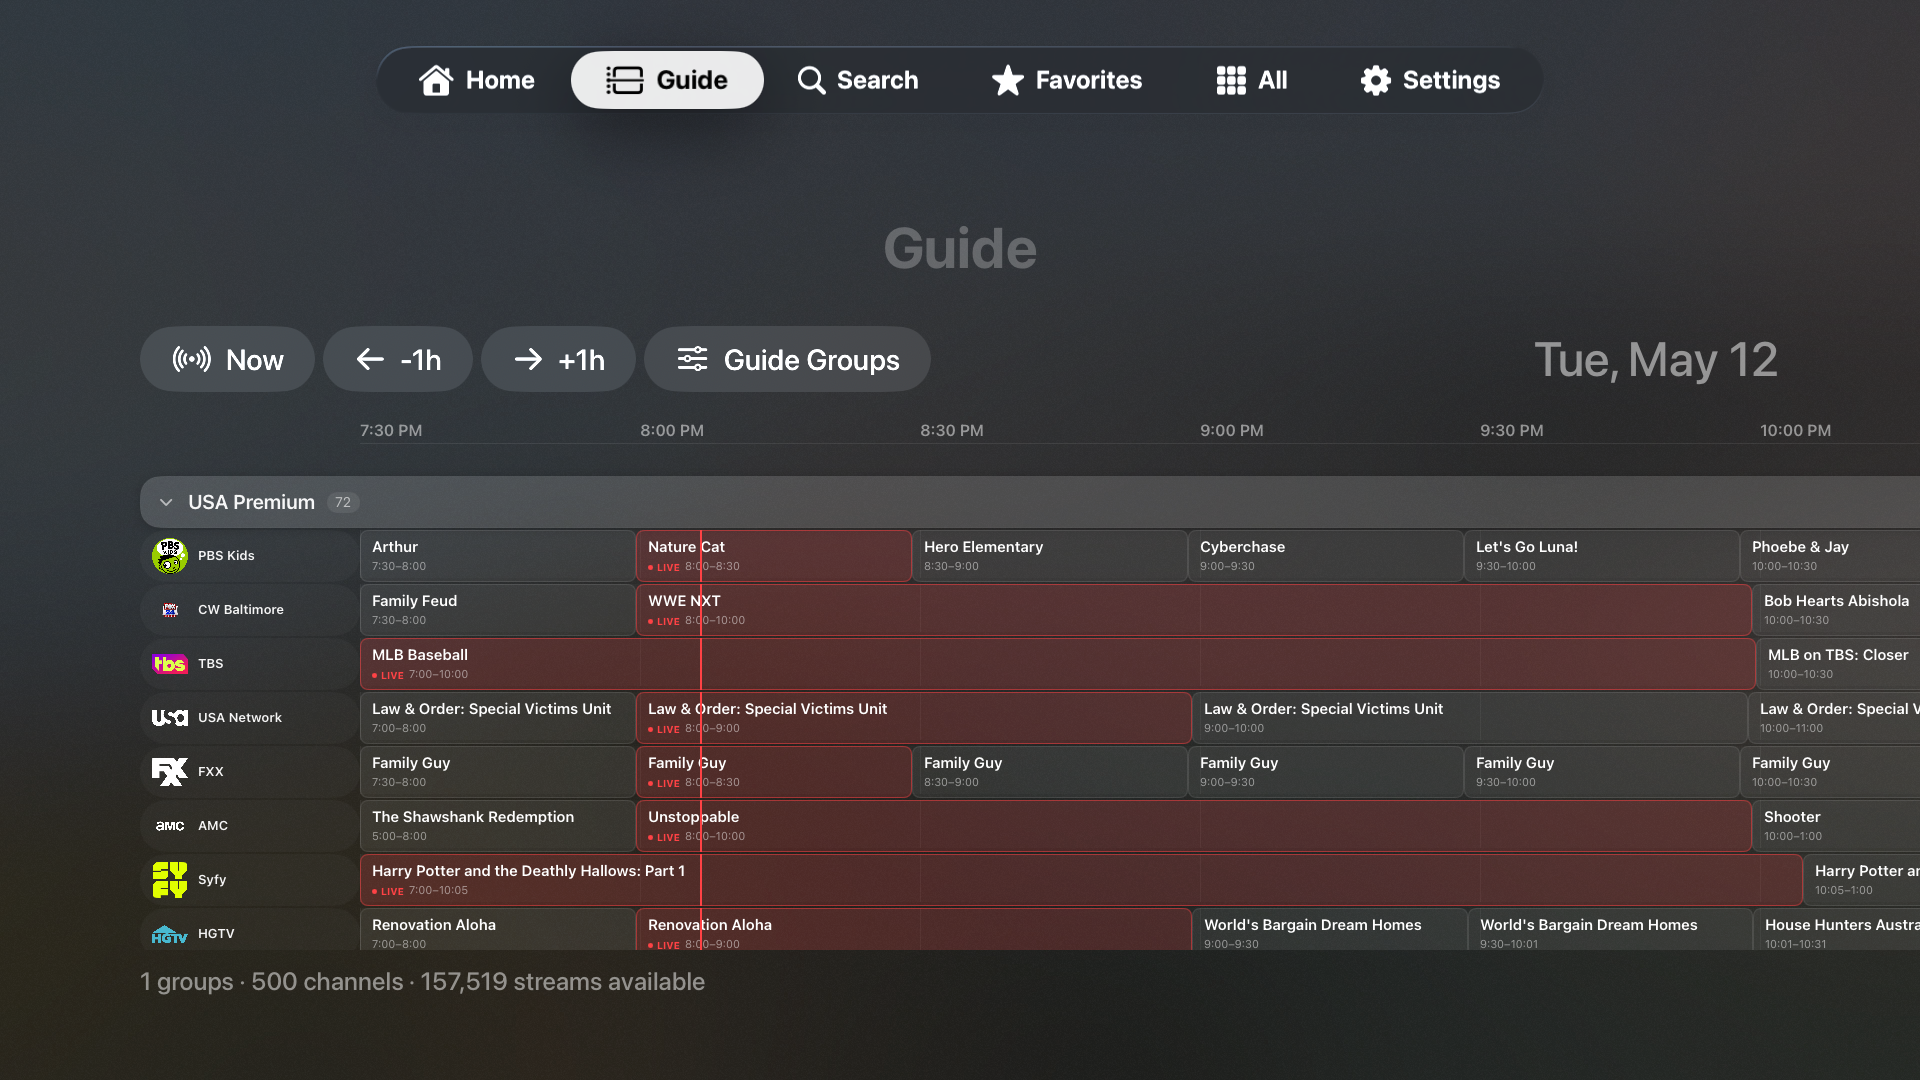
Task: Click the 72 channel count badge
Action: point(343,502)
